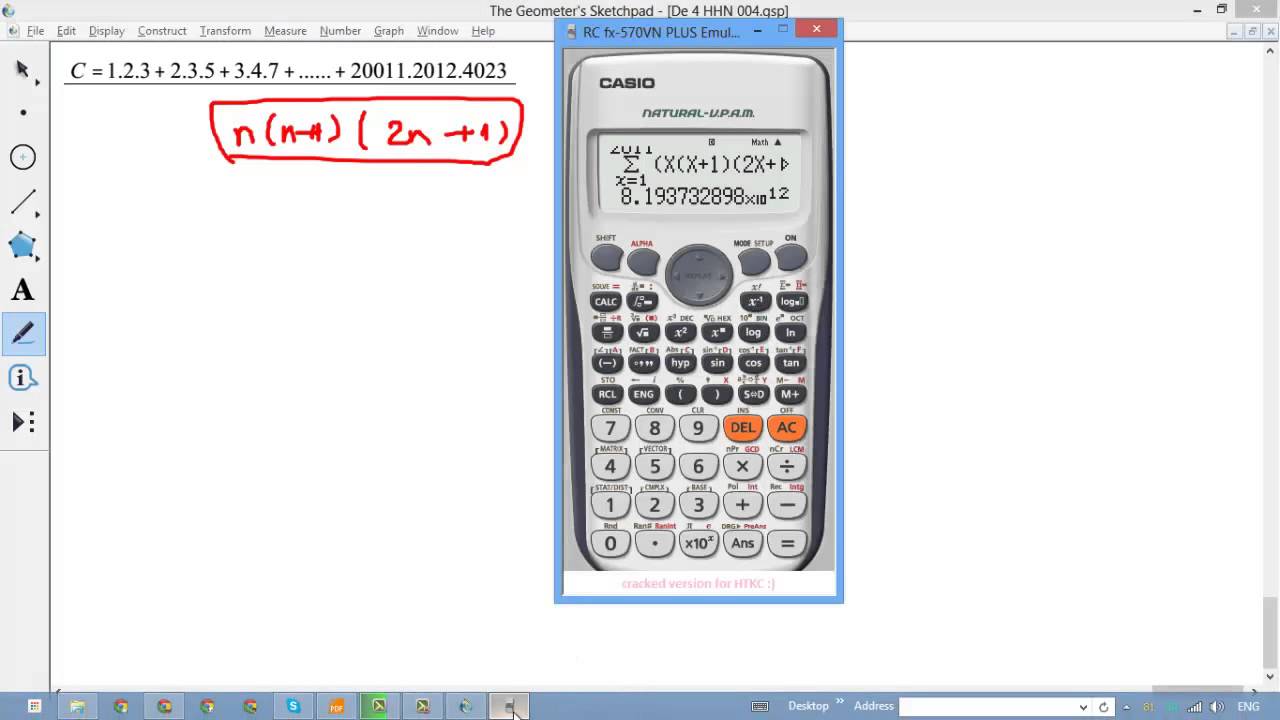Click the log base key
The height and width of the screenshot is (720, 1280).
(791, 301)
